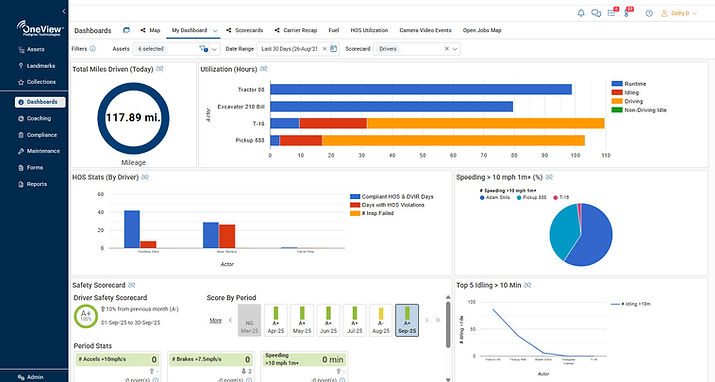
Task: Toggle Non-Driving Idle legend entry
Action: (639, 110)
